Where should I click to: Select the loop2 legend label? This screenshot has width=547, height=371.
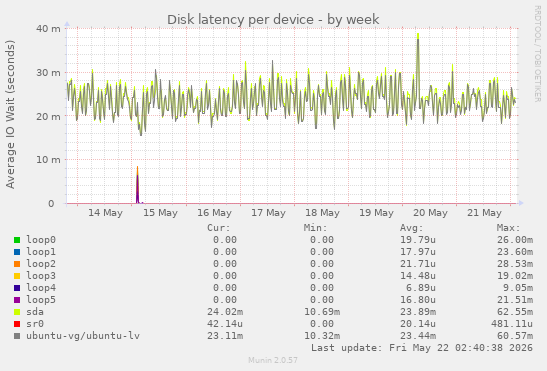tap(41, 264)
